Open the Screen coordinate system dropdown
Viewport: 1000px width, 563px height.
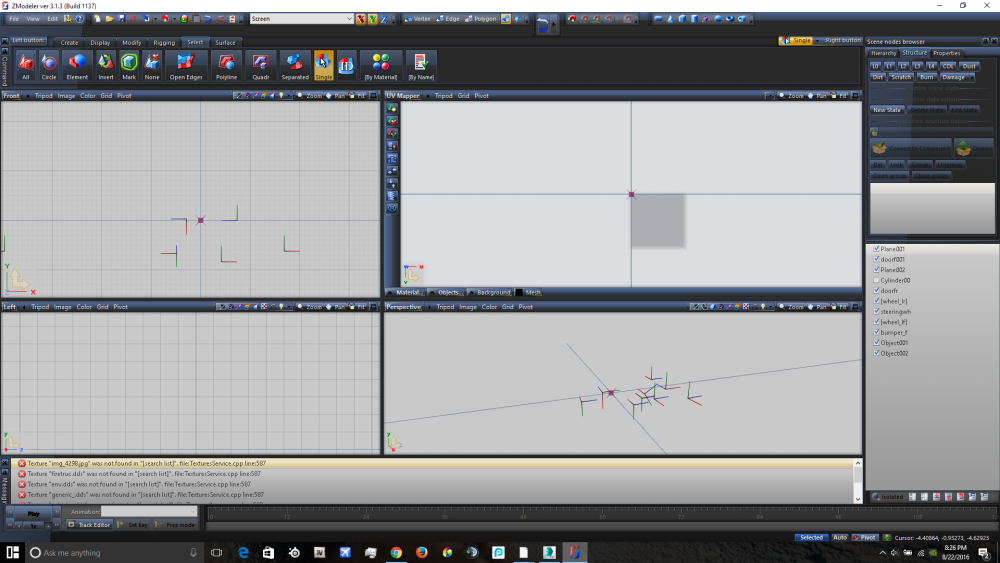click(x=348, y=18)
